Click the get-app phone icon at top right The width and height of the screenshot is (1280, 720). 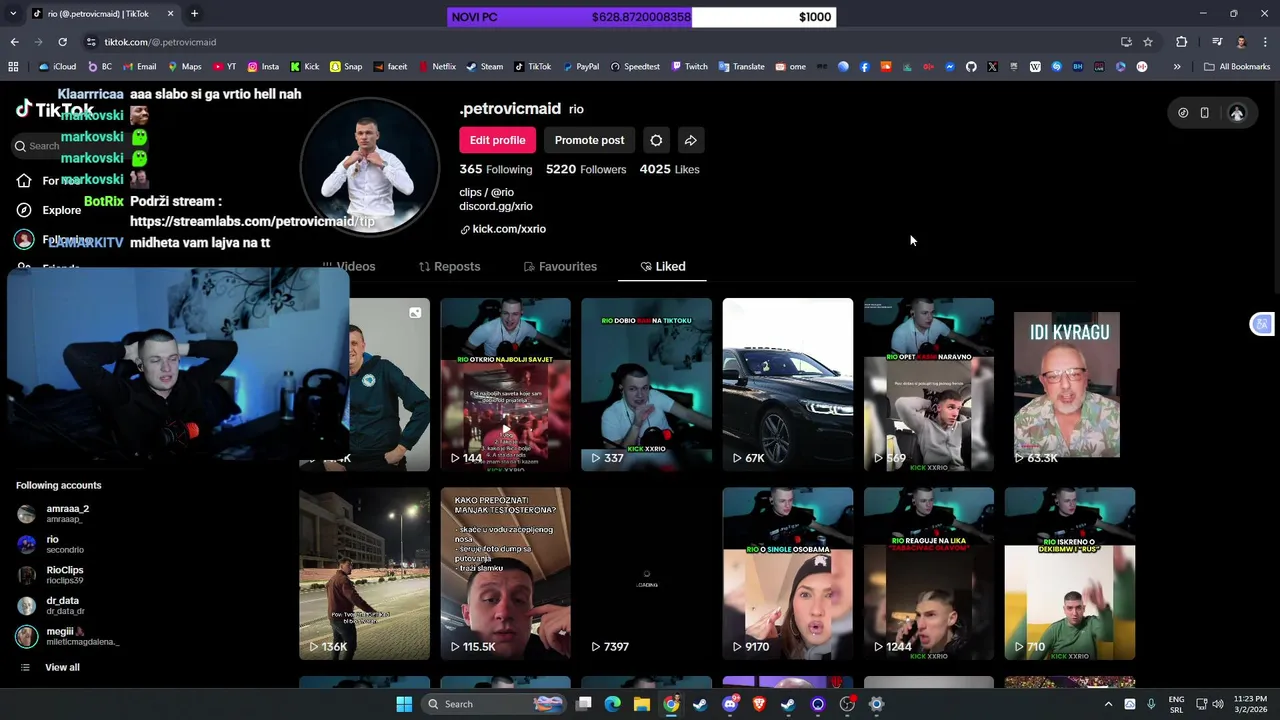(1204, 113)
